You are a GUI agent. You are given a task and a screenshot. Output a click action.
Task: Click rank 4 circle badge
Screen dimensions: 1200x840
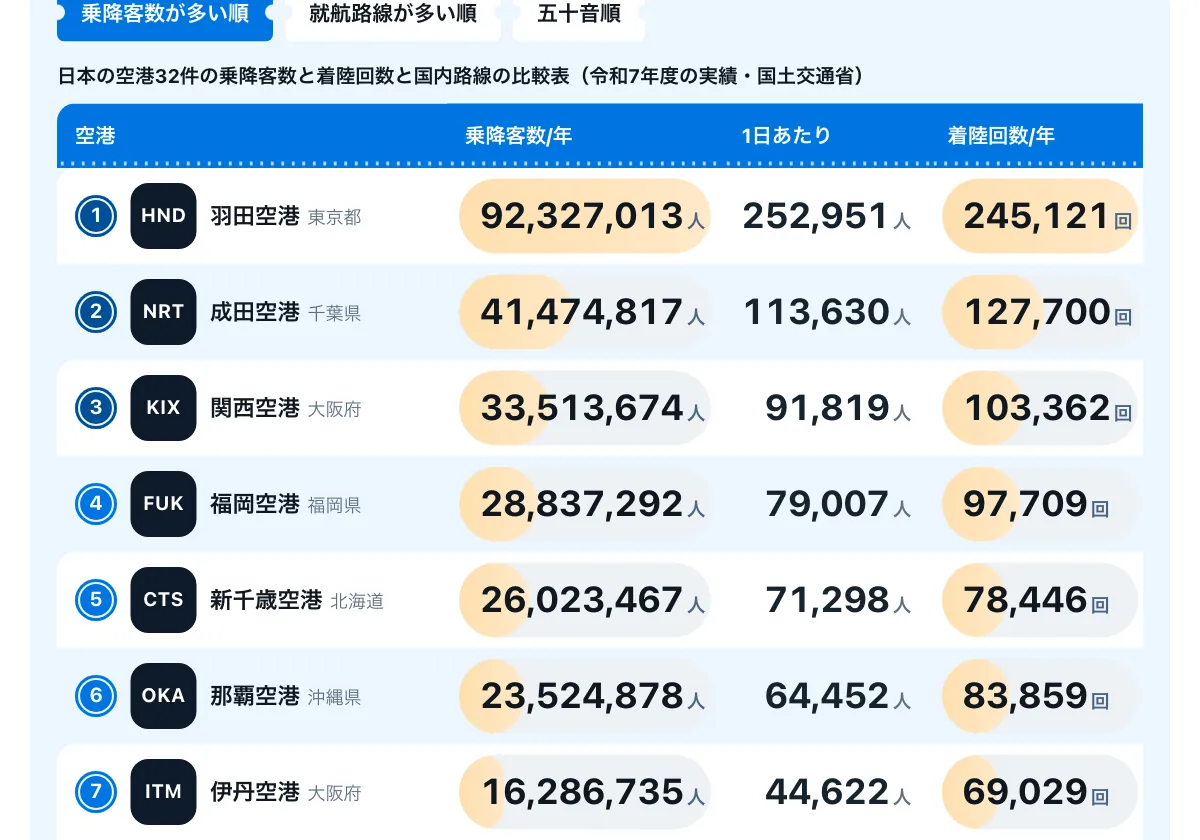[96, 504]
